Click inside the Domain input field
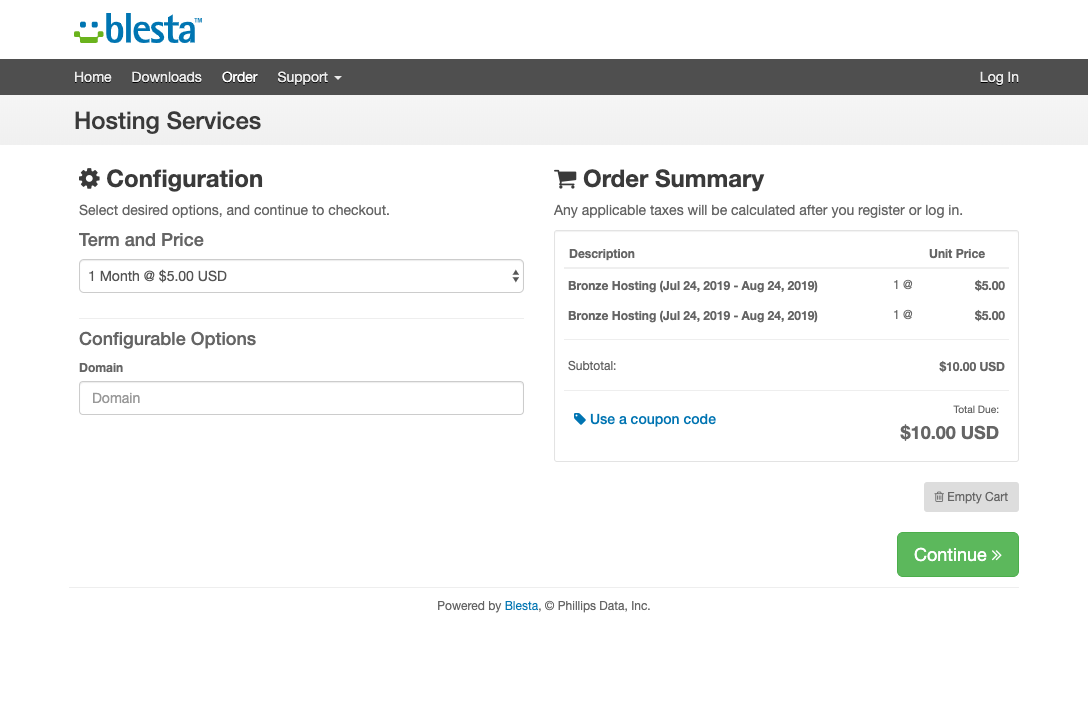This screenshot has height=726, width=1088. 301,398
